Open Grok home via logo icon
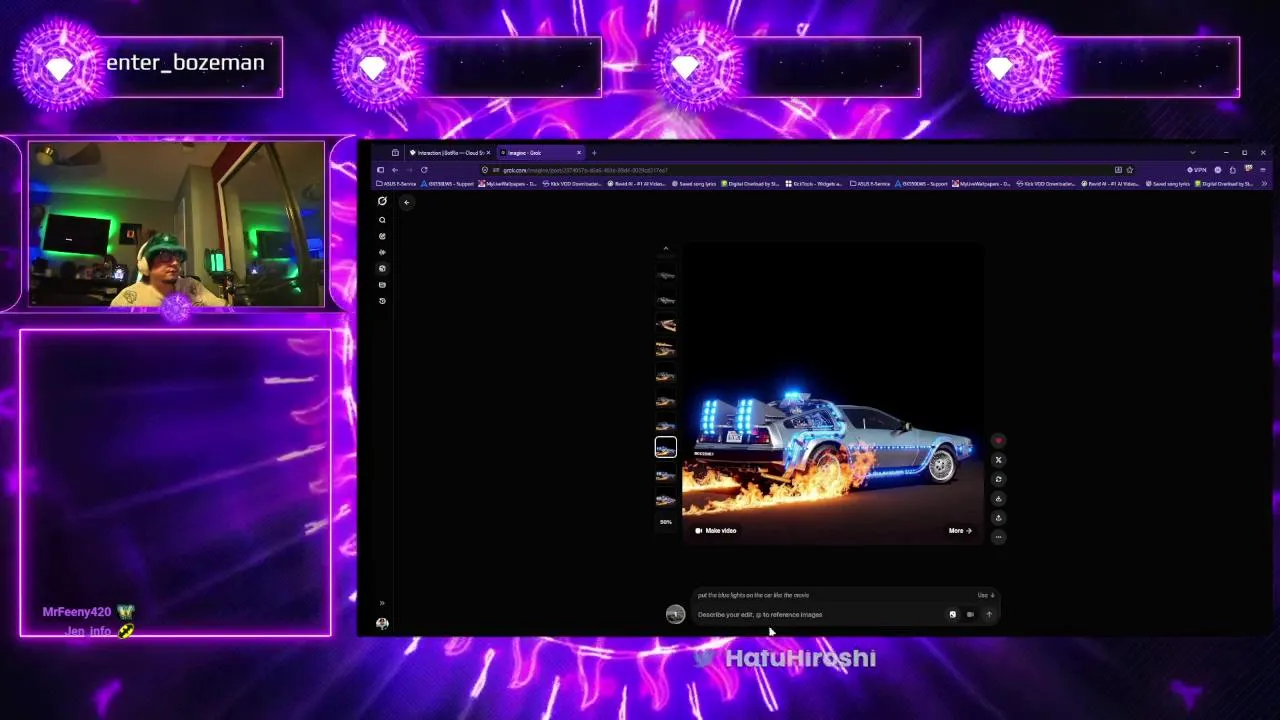 click(x=382, y=201)
